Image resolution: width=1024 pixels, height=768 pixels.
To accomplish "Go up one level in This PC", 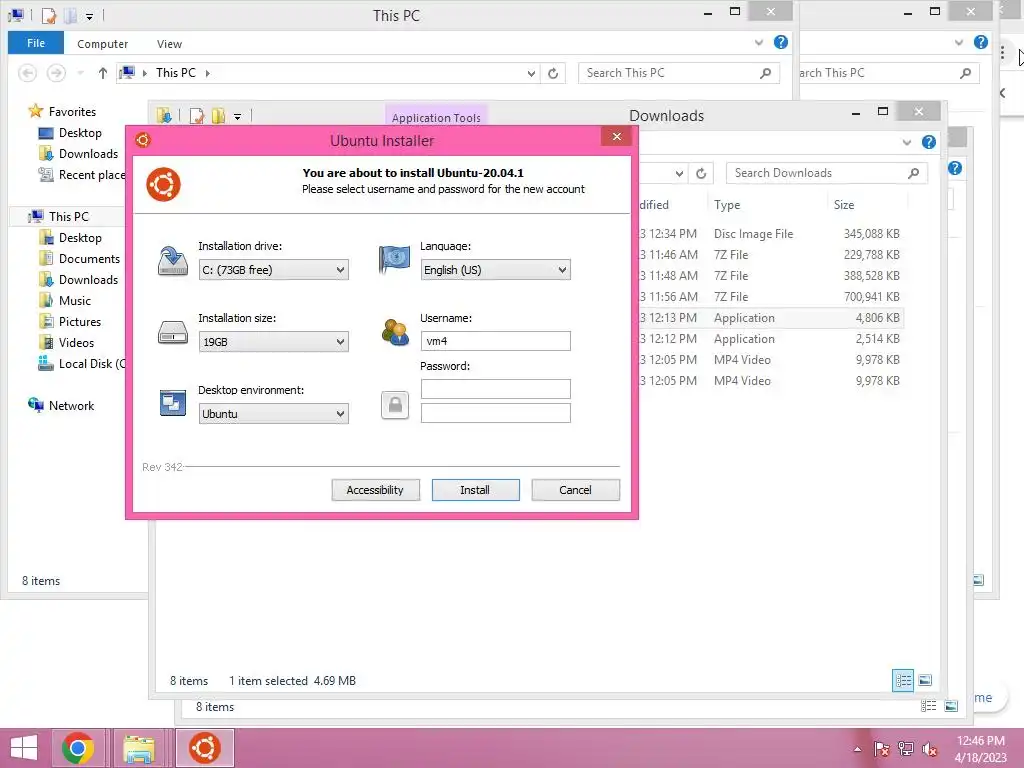I will tap(103, 73).
